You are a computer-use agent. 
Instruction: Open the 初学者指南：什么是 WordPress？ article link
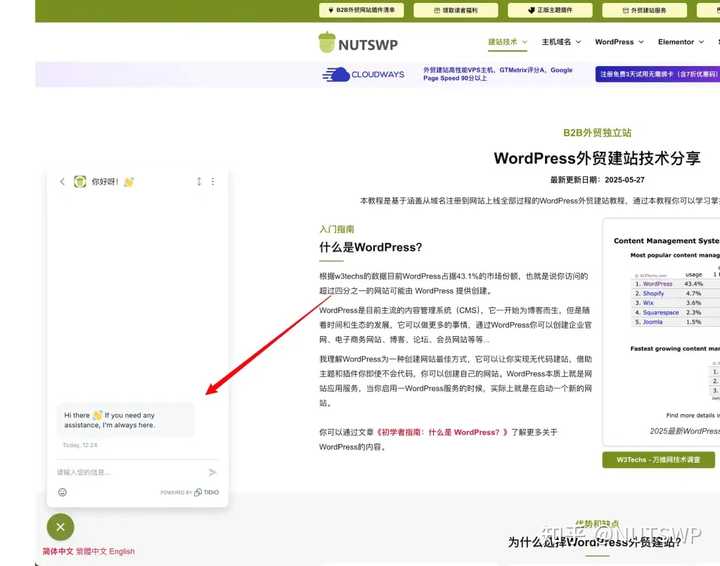tap(442, 432)
